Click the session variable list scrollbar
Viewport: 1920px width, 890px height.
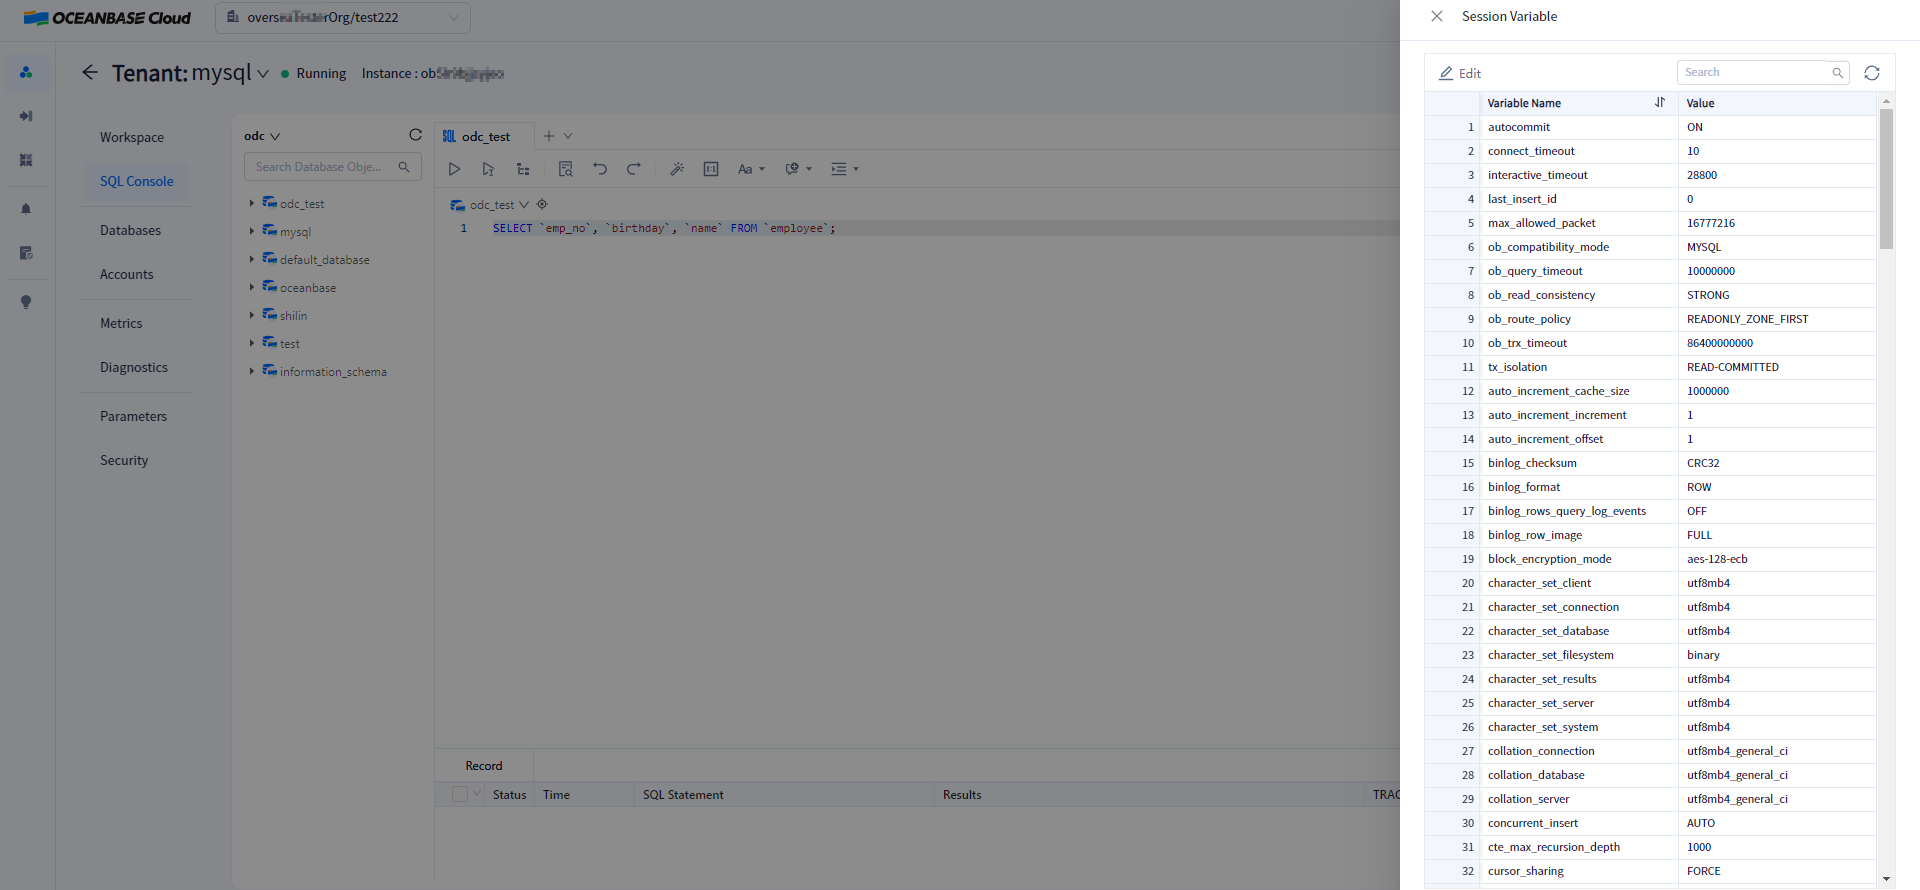click(x=1886, y=180)
